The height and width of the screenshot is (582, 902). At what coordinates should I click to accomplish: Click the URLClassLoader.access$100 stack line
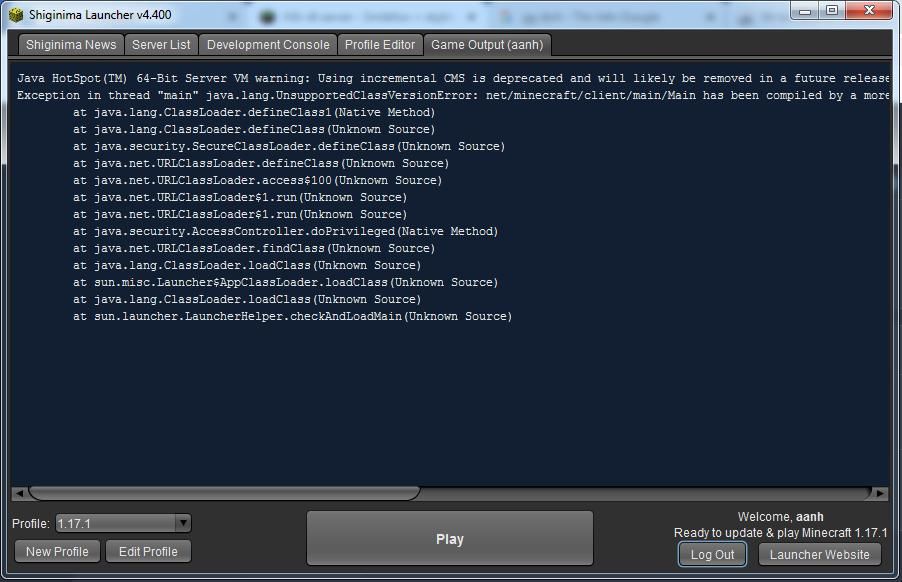[x=257, y=180]
